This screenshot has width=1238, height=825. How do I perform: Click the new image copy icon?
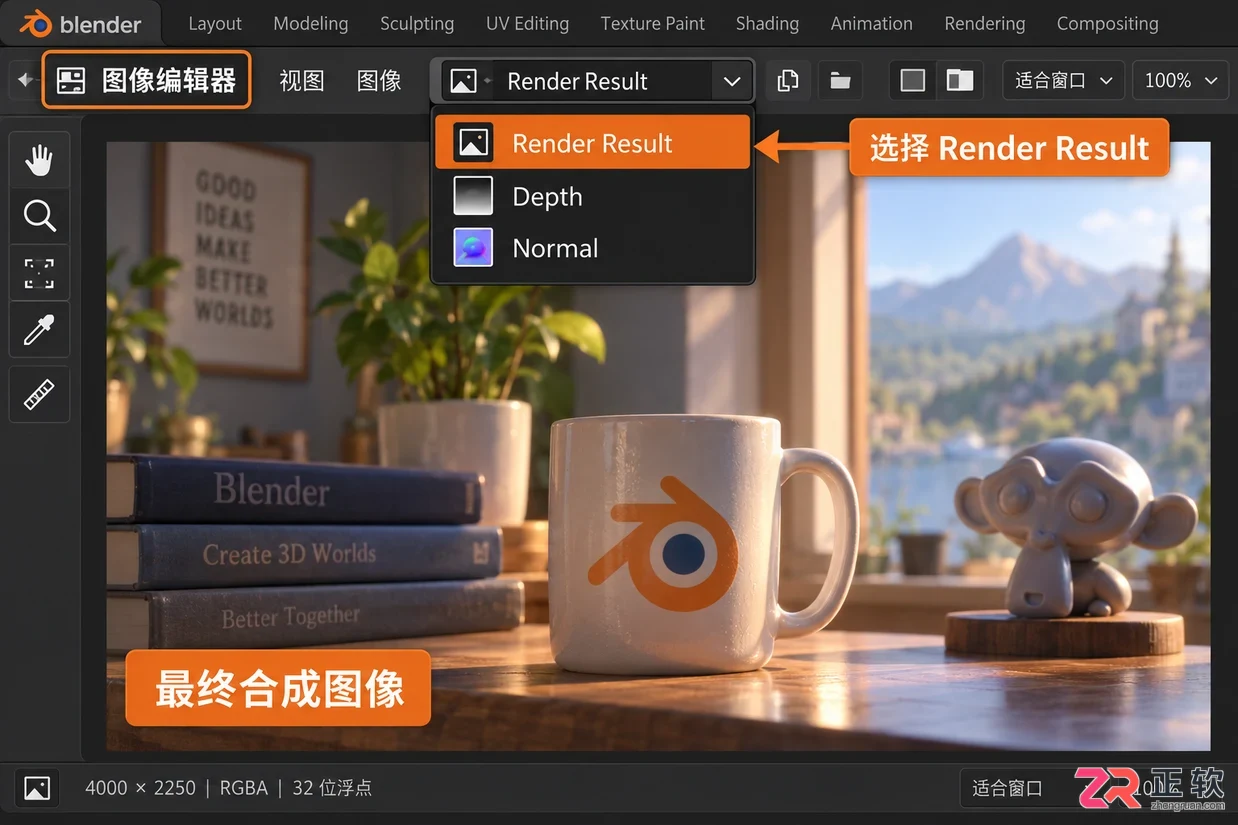[788, 81]
